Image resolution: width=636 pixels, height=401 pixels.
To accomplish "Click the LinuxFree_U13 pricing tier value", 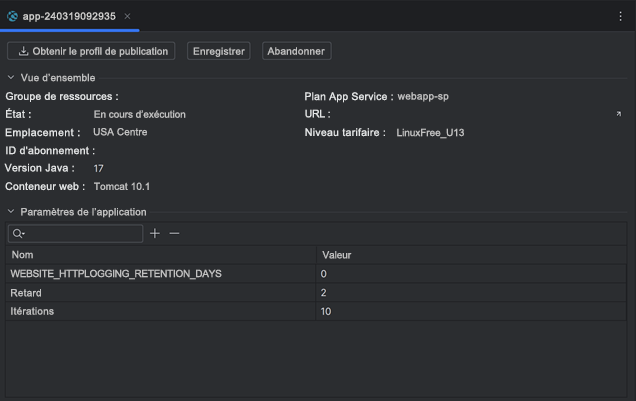I will point(430,133).
